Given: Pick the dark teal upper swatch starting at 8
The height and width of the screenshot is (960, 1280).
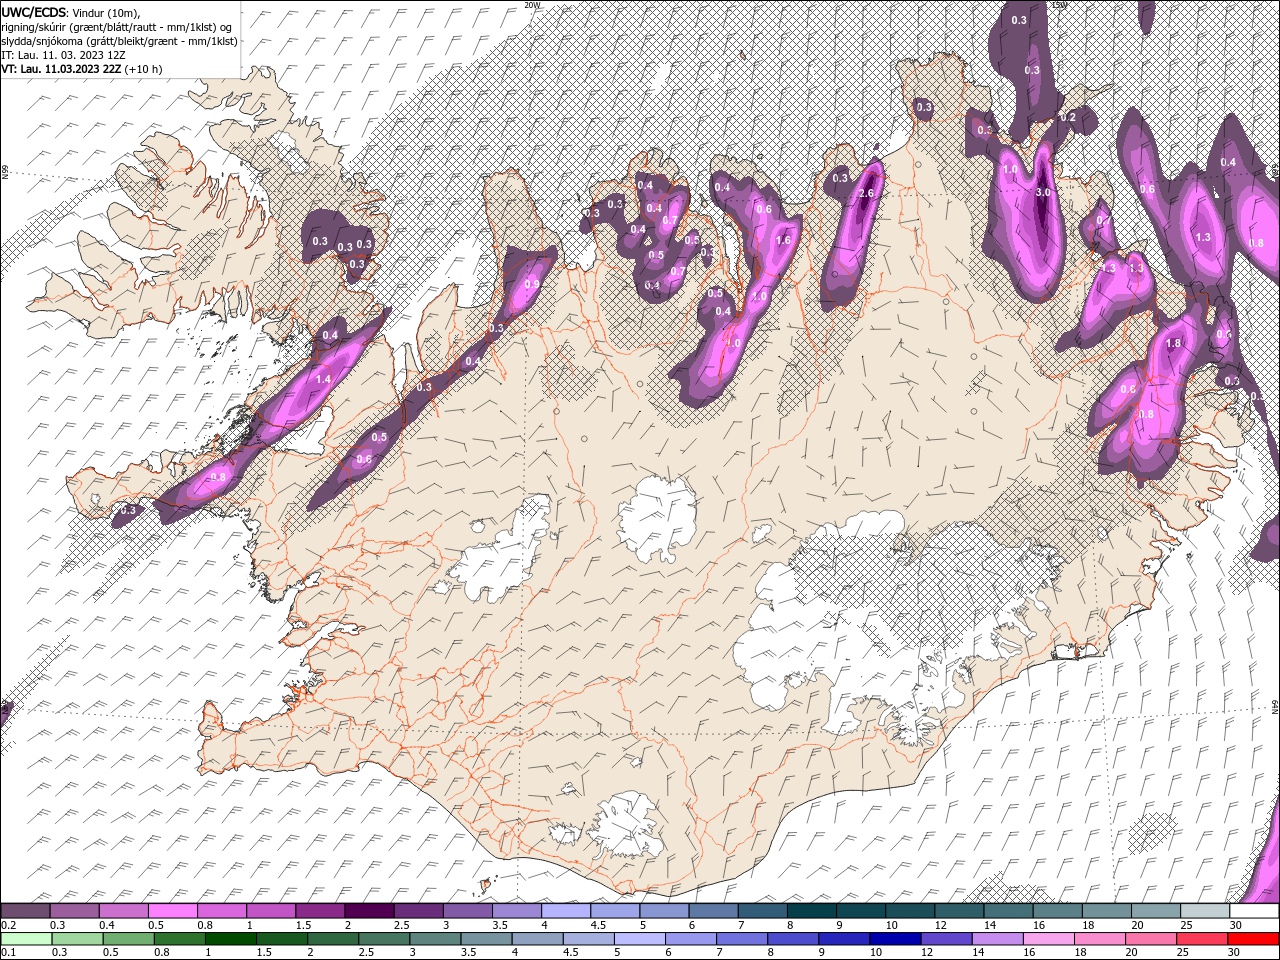Looking at the screenshot, I should 811,911.
